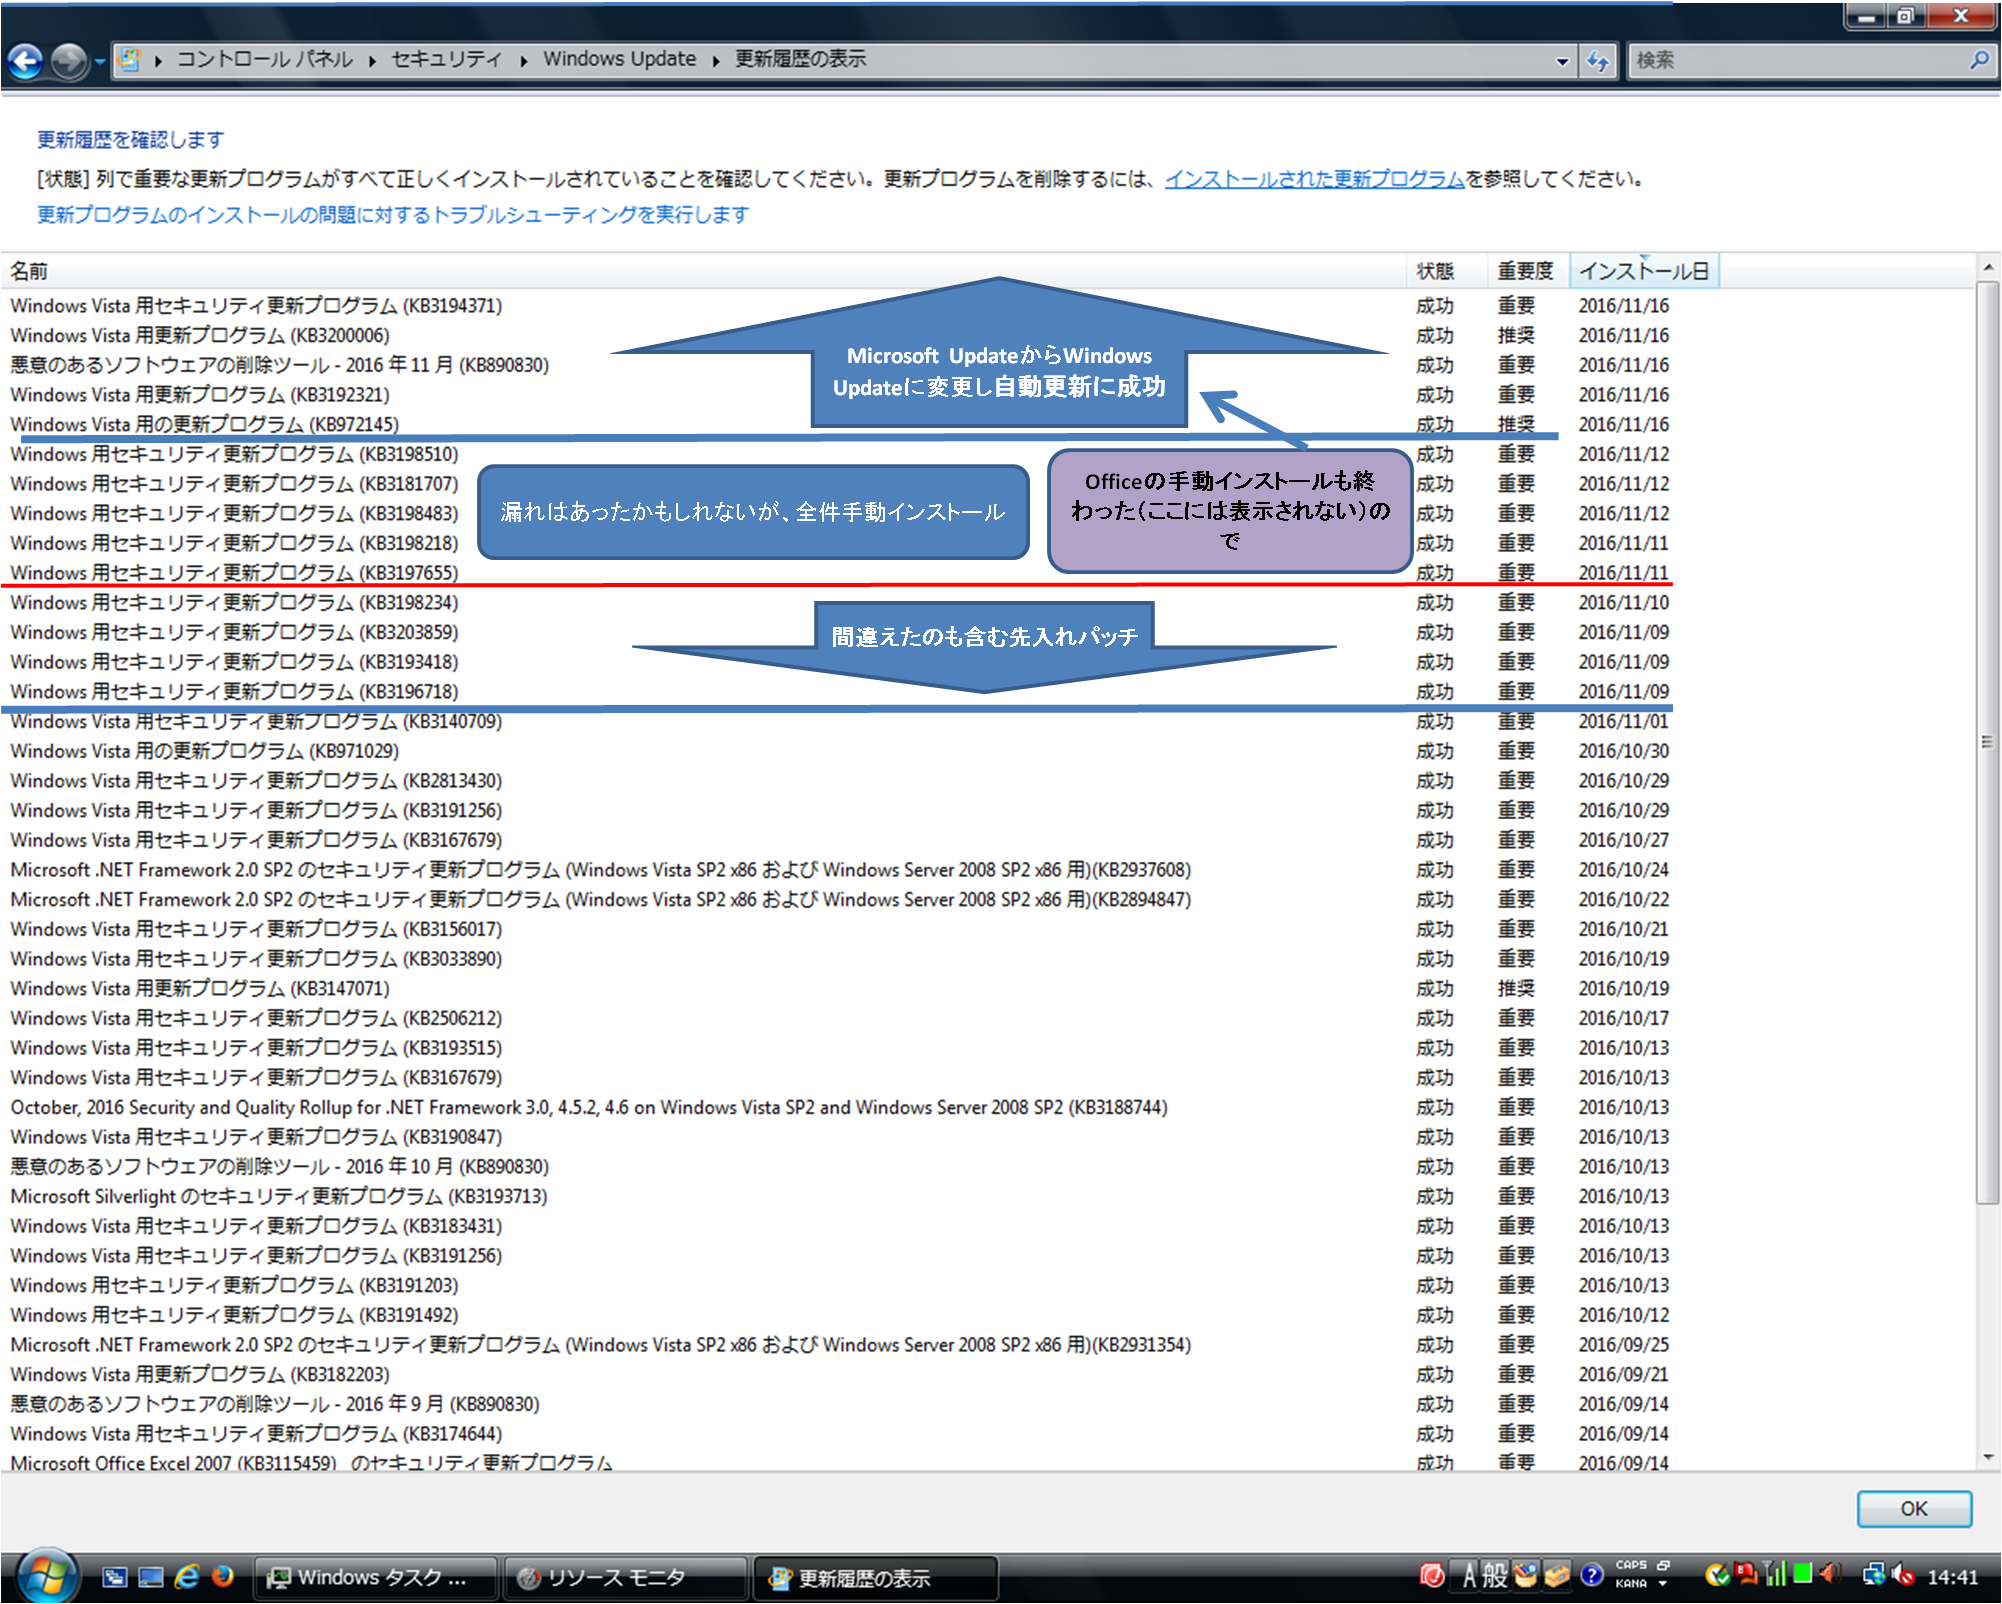This screenshot has width=2002, height=1604.
Task: Open address bar history dropdown
Action: (x=1562, y=61)
